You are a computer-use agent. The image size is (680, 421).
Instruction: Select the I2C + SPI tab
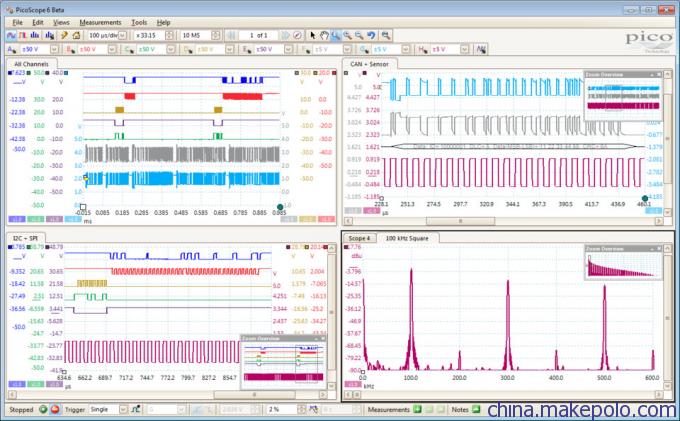25,238
